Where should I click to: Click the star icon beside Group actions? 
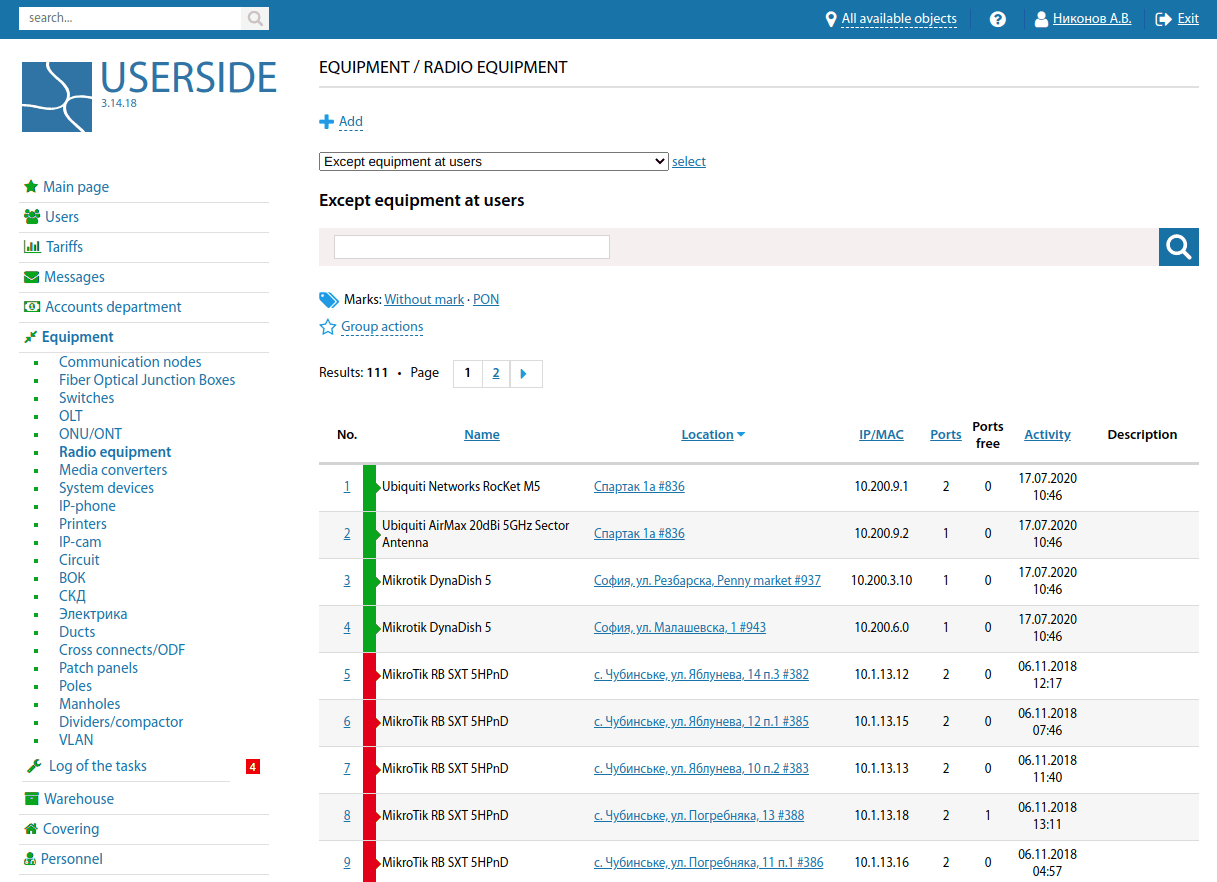tap(327, 327)
